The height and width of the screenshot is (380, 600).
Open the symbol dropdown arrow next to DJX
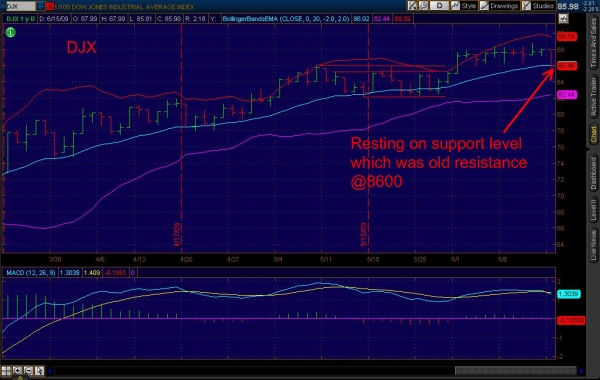click(x=40, y=7)
